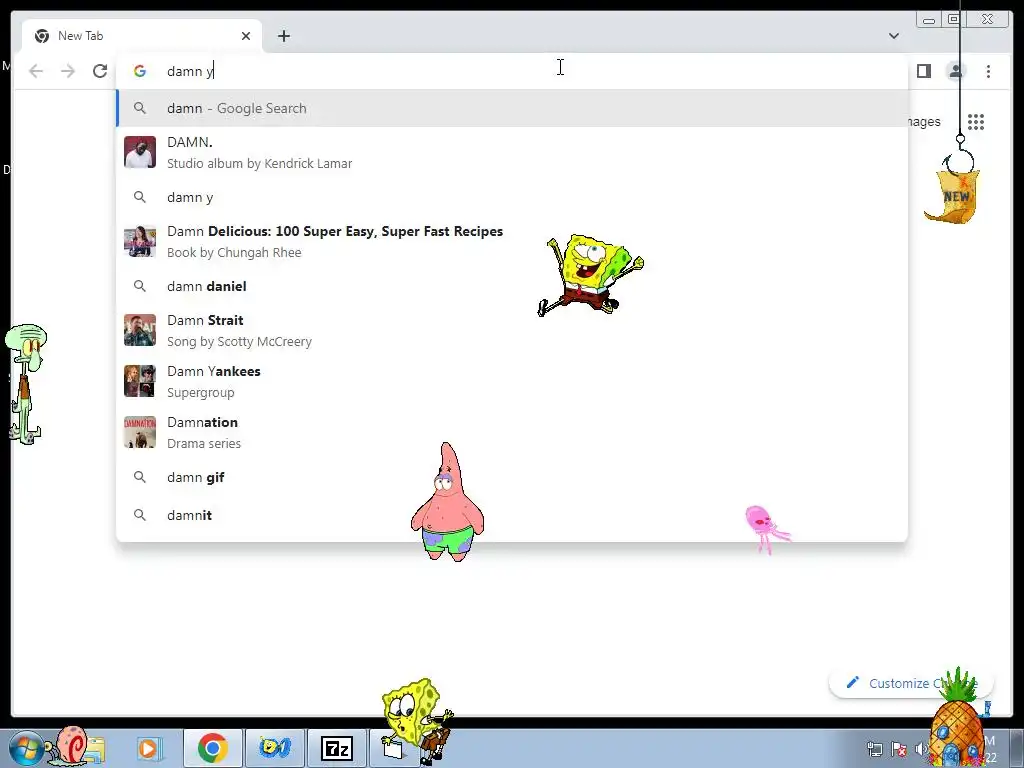Click the Damn Delicious book thumbnail
This screenshot has height=768, width=1024.
click(140, 242)
